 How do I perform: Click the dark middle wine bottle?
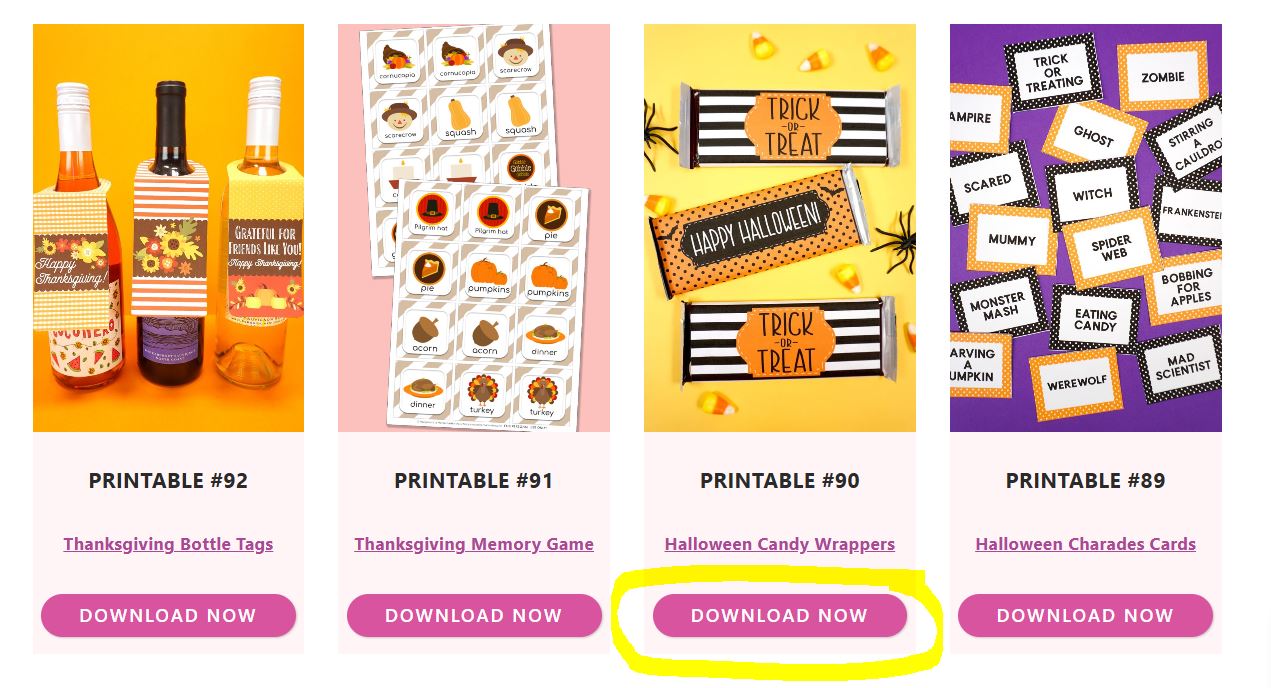169,235
